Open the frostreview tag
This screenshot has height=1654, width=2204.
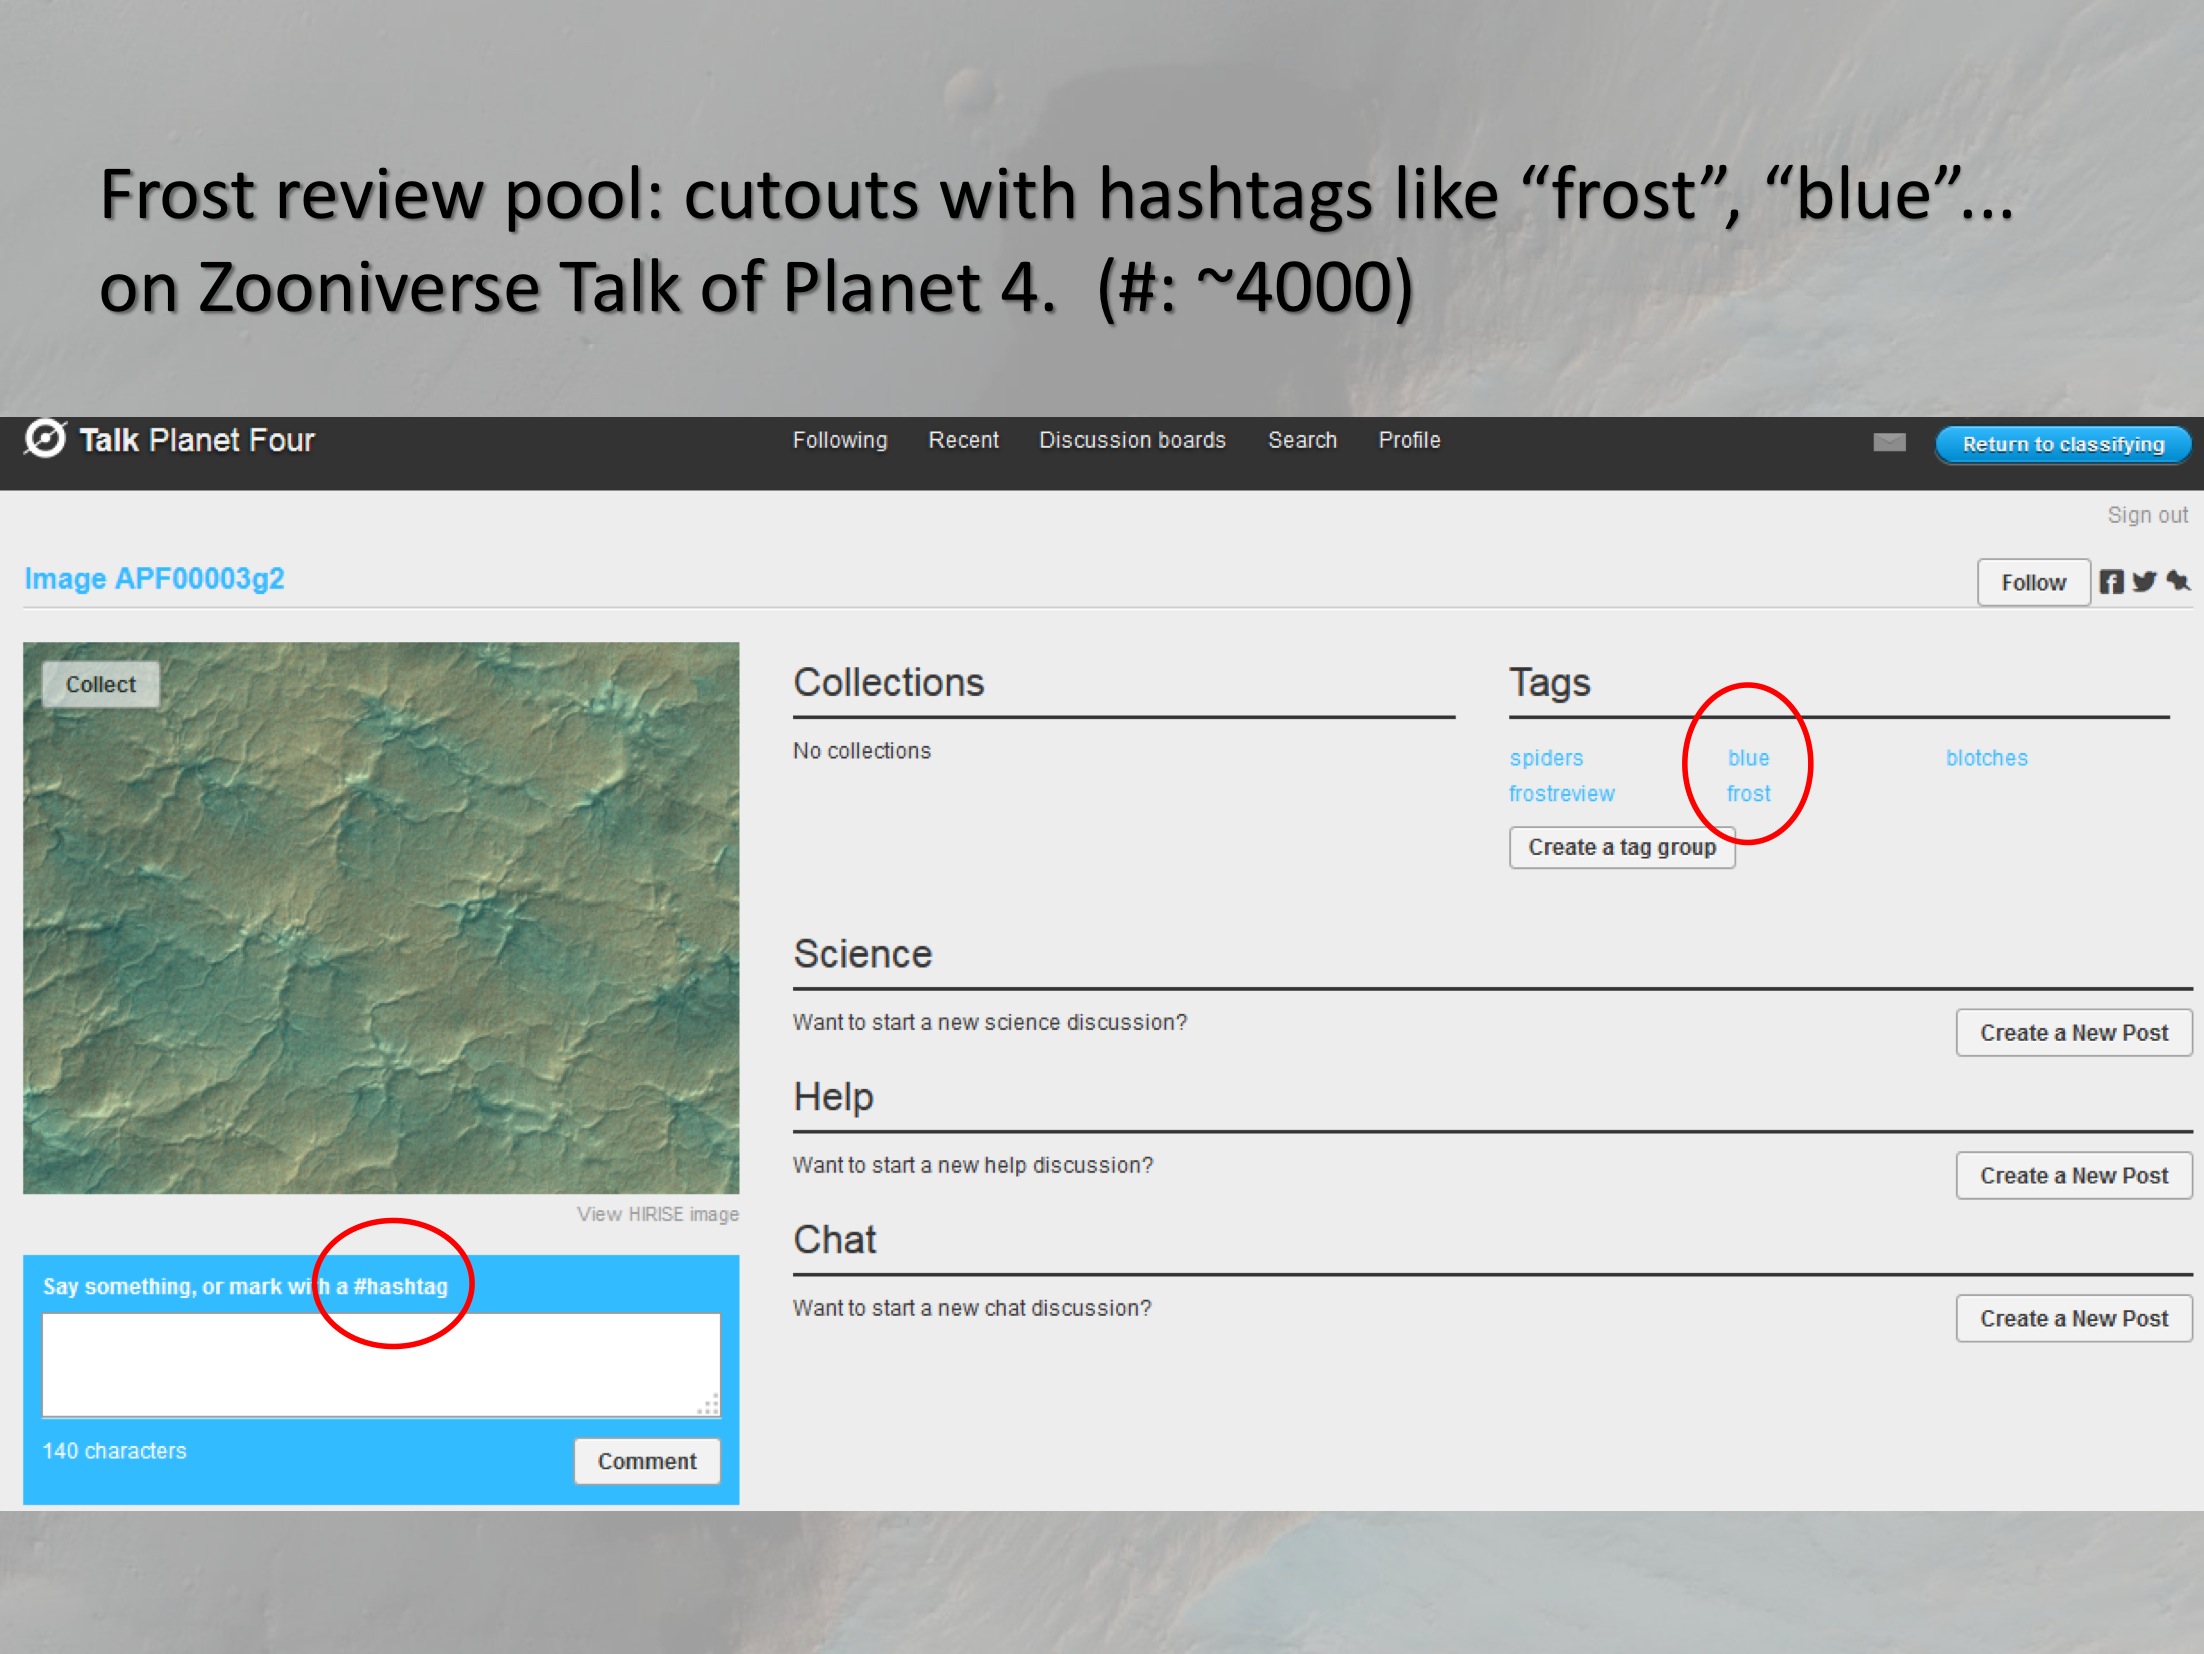coord(1561,793)
